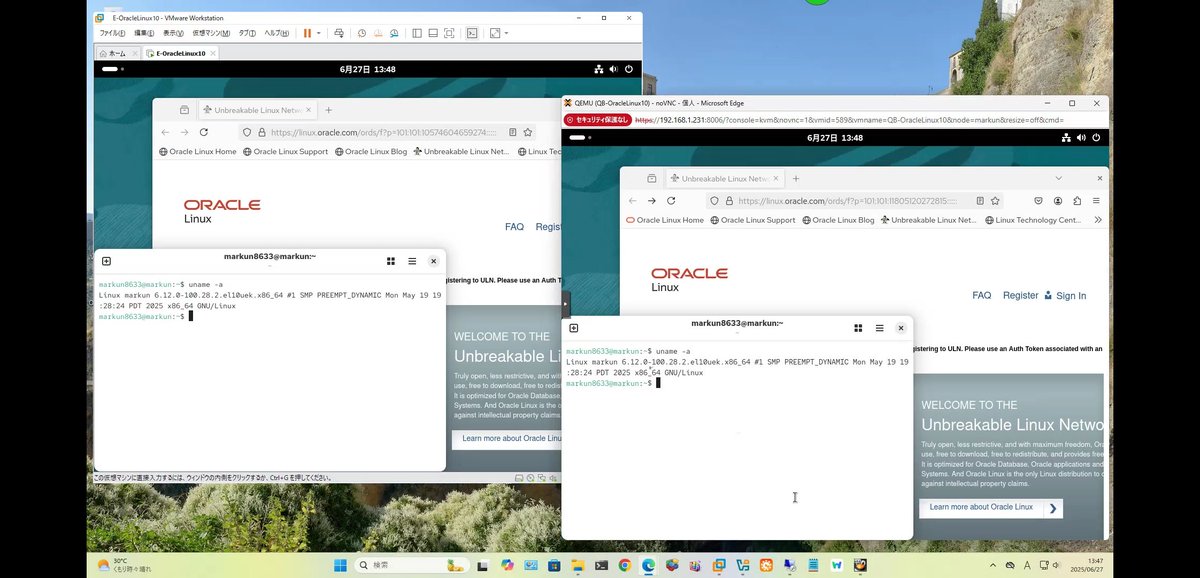Click the power icon in noVNC guest top bar
Viewport: 1200px width, 578px height.
click(x=1098, y=137)
